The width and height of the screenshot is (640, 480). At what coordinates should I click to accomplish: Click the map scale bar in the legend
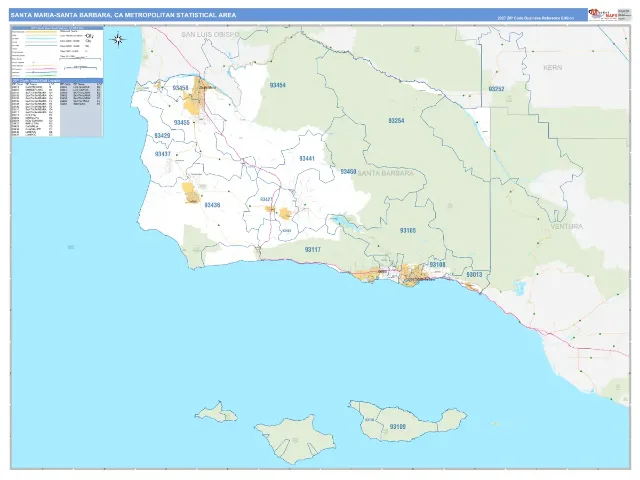[80, 61]
